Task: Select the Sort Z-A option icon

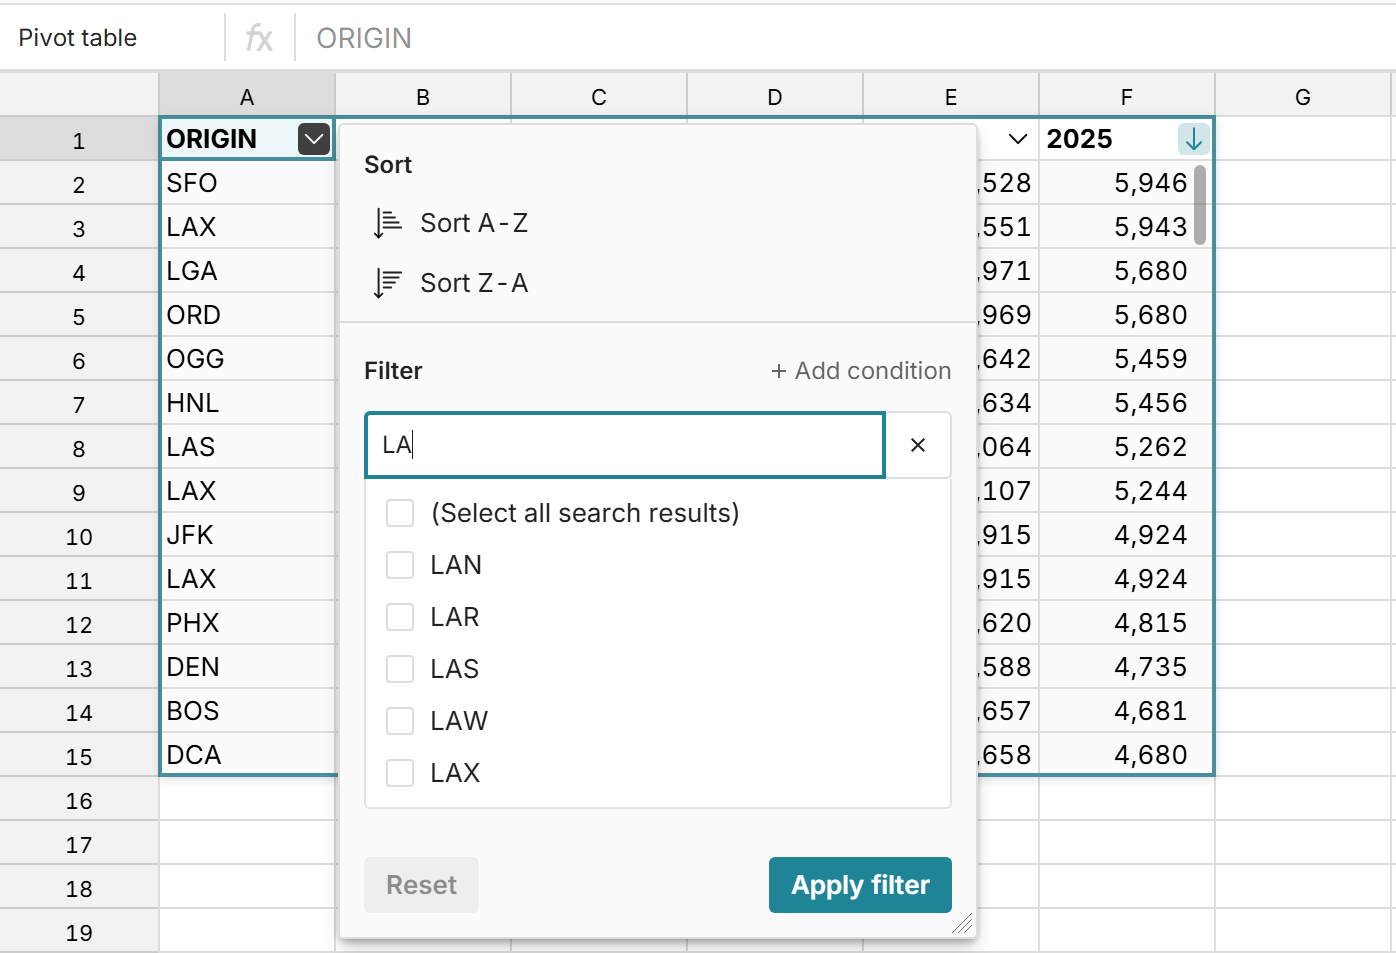Action: [385, 282]
